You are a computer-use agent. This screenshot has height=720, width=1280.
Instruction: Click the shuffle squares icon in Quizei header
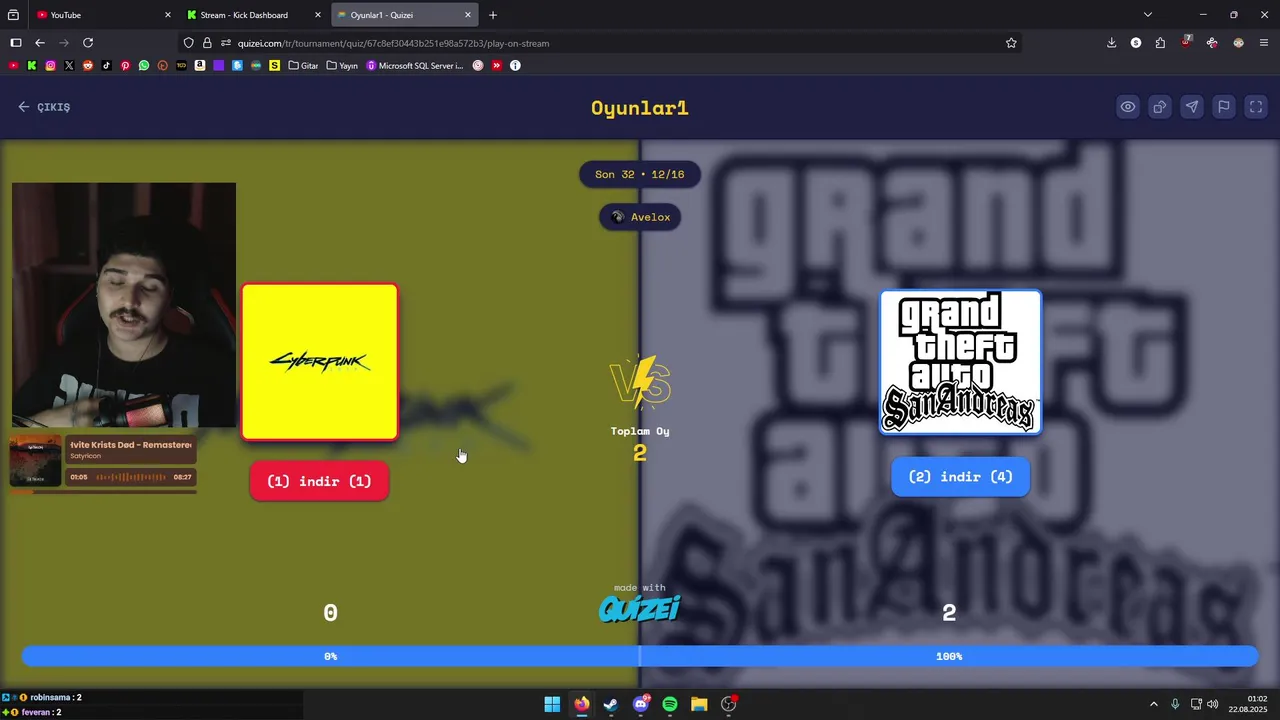[1159, 107]
